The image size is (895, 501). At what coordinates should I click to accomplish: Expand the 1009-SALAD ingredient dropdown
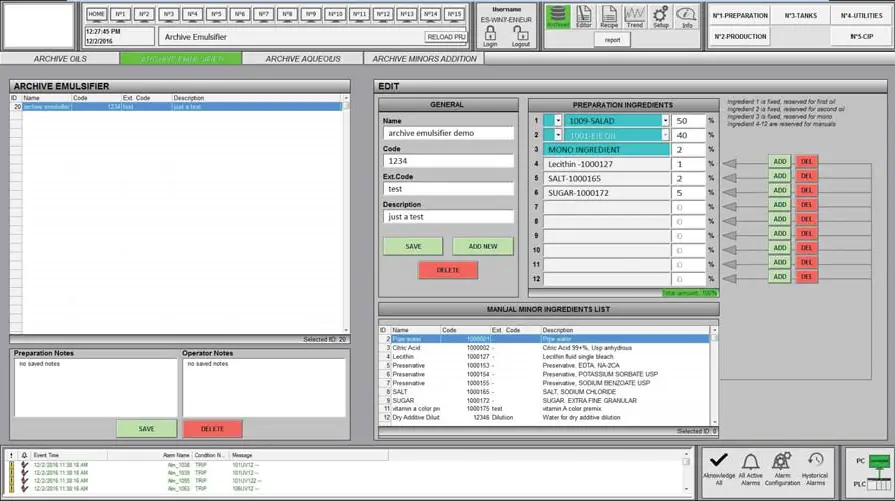click(x=665, y=121)
